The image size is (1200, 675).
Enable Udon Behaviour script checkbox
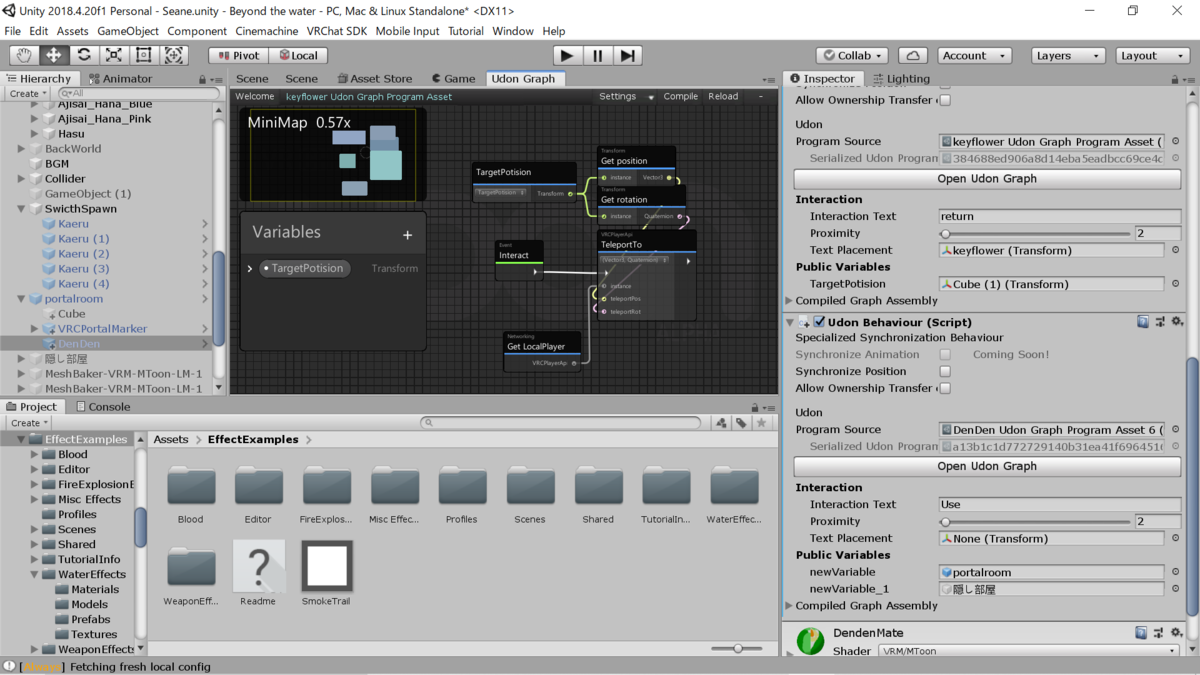click(819, 322)
